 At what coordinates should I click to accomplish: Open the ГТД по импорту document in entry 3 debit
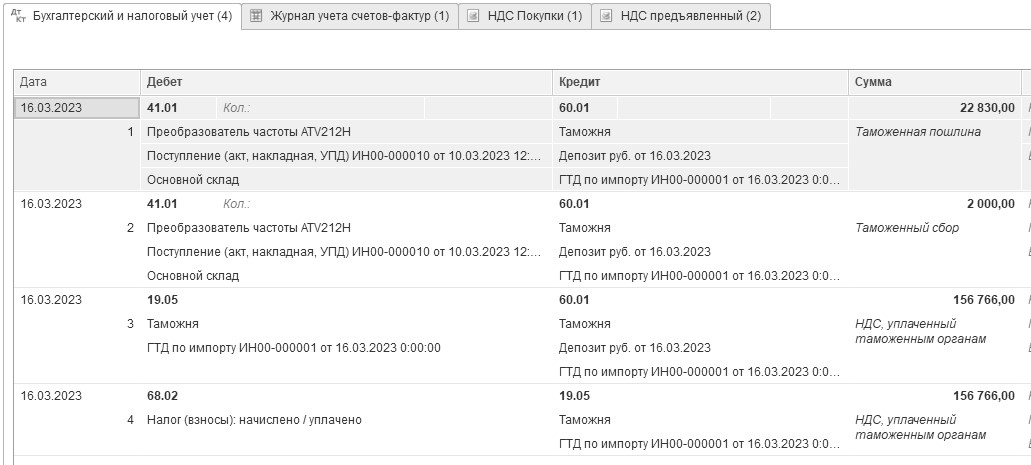[x=293, y=347]
